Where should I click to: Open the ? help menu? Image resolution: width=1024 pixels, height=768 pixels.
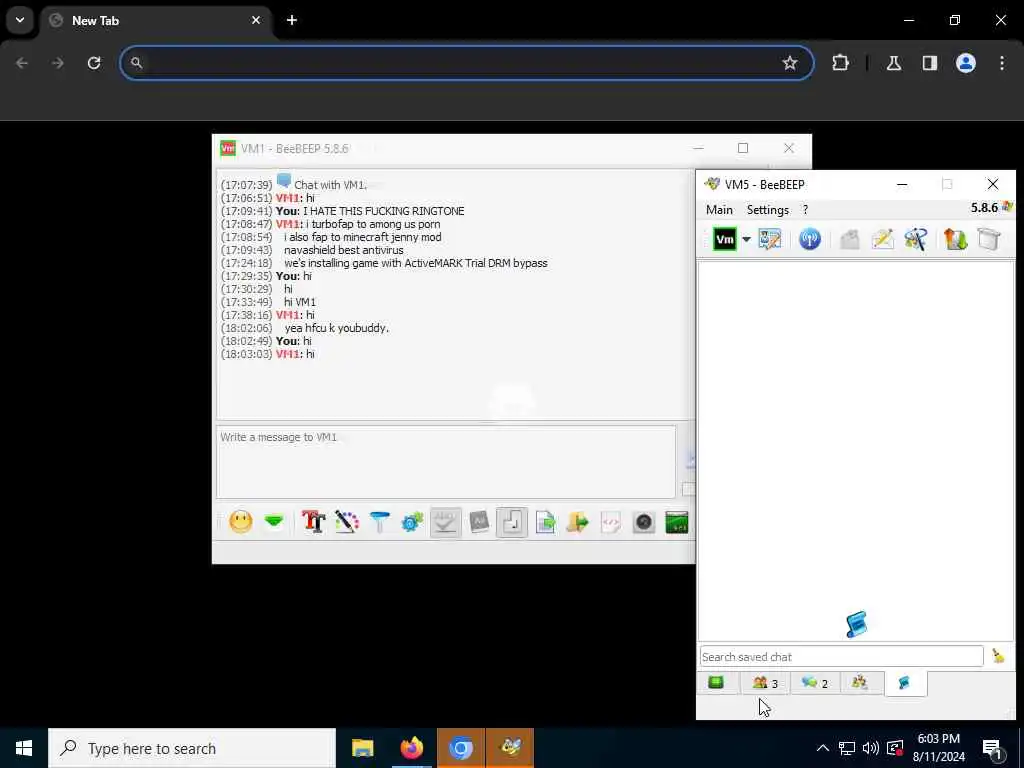(x=805, y=210)
